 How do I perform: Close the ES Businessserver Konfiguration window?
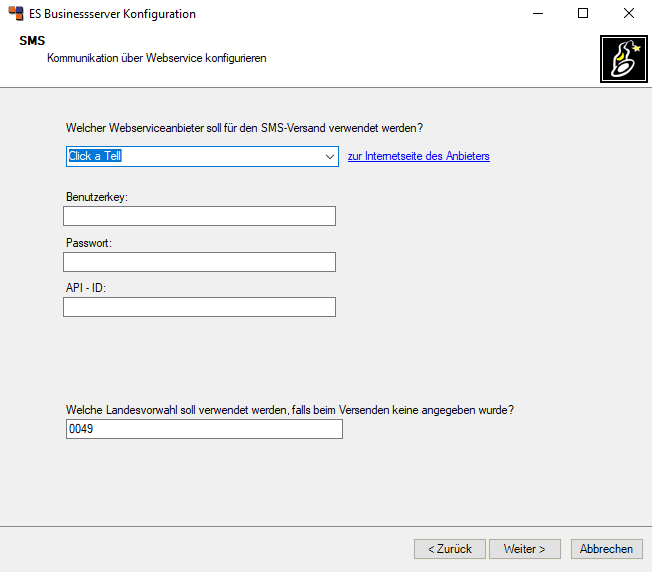point(628,14)
